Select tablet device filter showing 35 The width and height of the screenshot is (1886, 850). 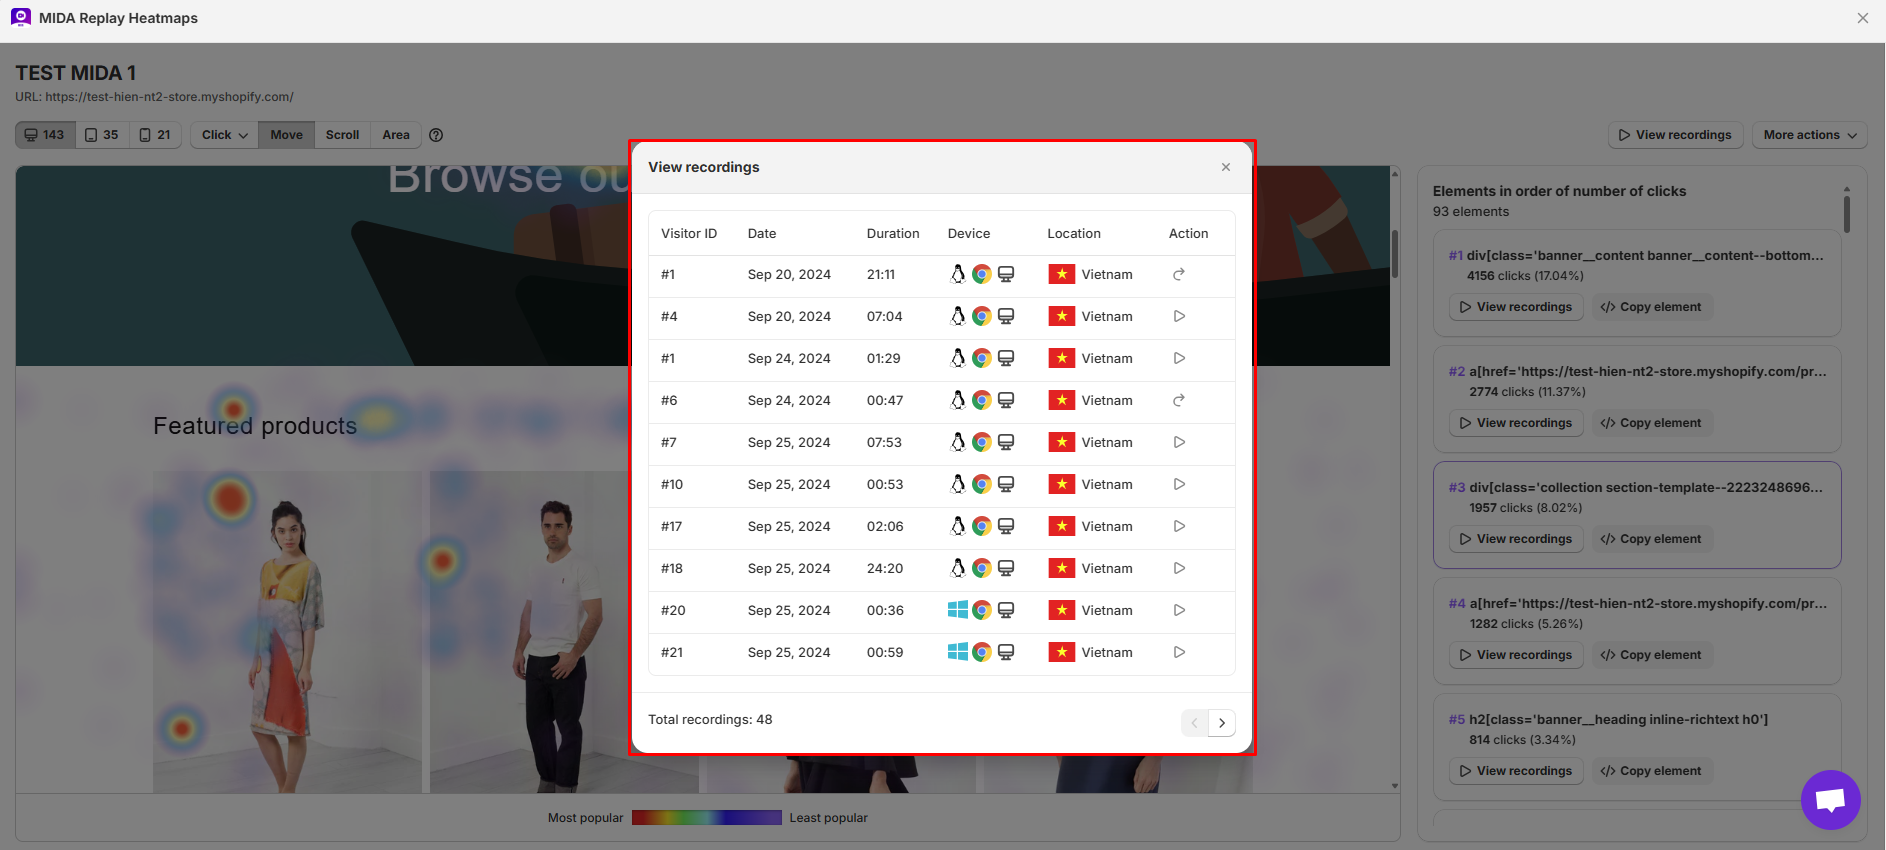coord(102,135)
